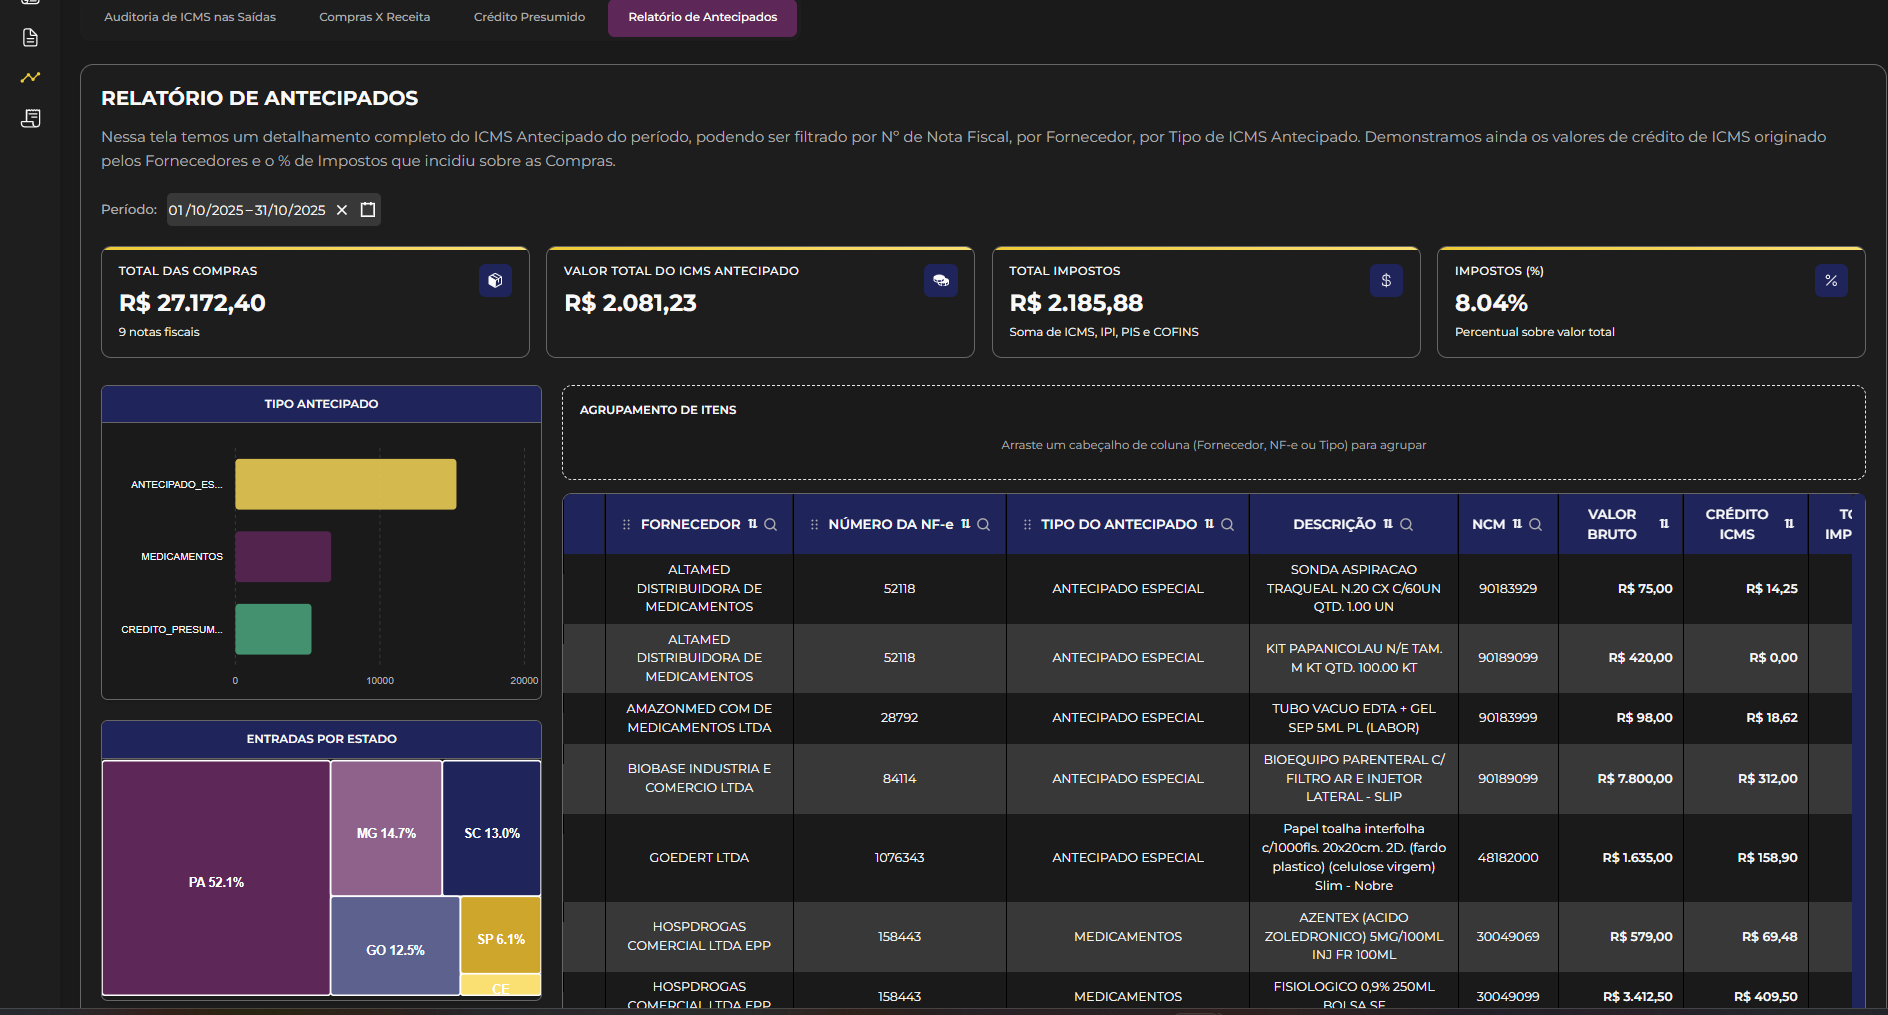This screenshot has height=1015, width=1888.
Task: Switch to Crédito Presumido tab
Action: [x=529, y=17]
